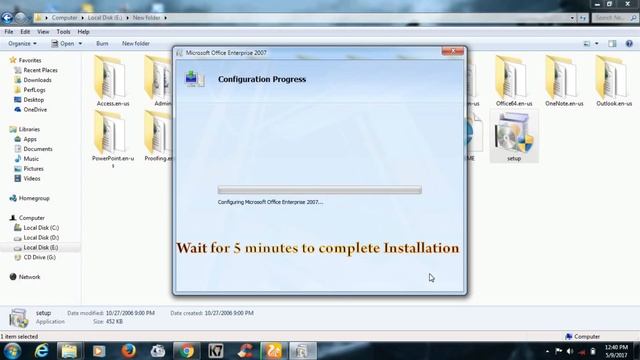Screen dimensions: 640x360
Task: Show hidden tray icons arrow
Action: pos(547,351)
